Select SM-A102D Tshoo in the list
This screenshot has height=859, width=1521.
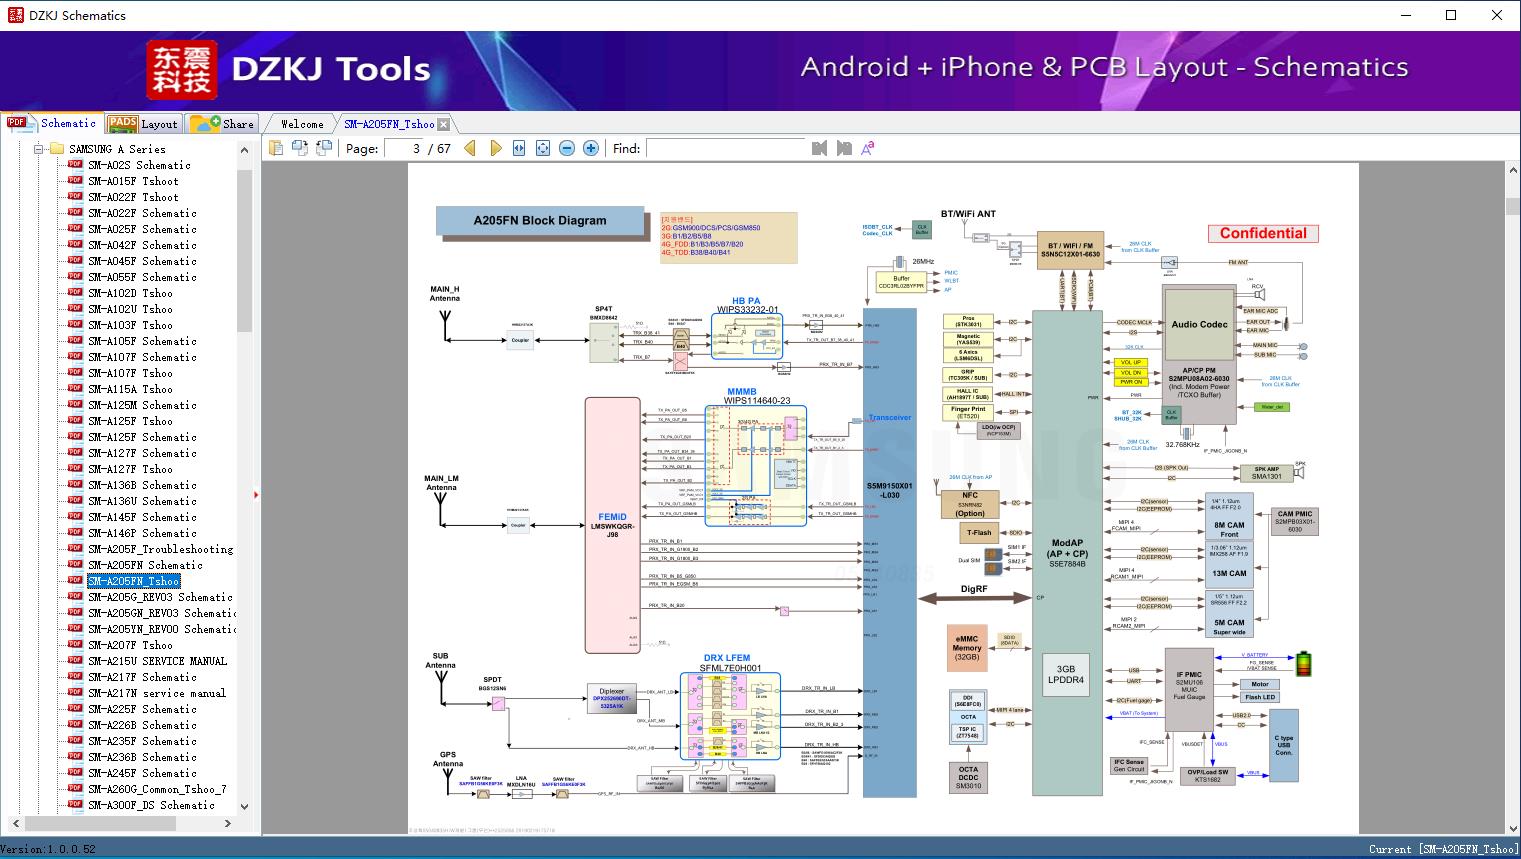(130, 293)
